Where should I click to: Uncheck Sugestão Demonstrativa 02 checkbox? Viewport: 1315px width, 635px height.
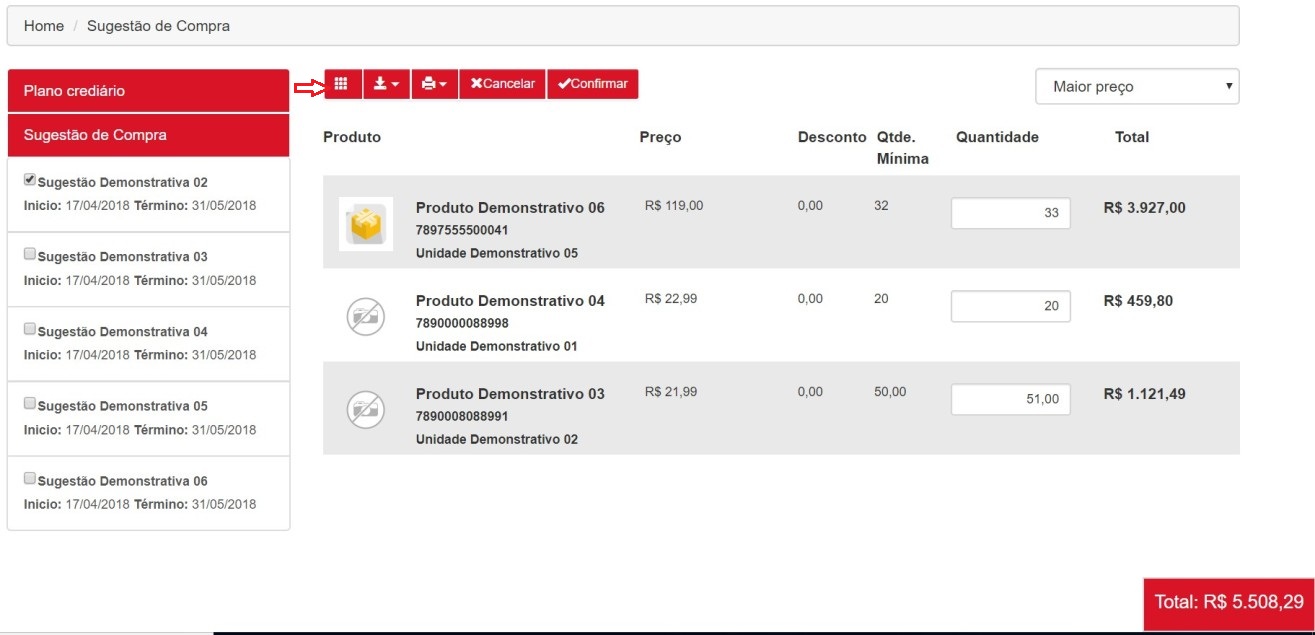pos(30,180)
